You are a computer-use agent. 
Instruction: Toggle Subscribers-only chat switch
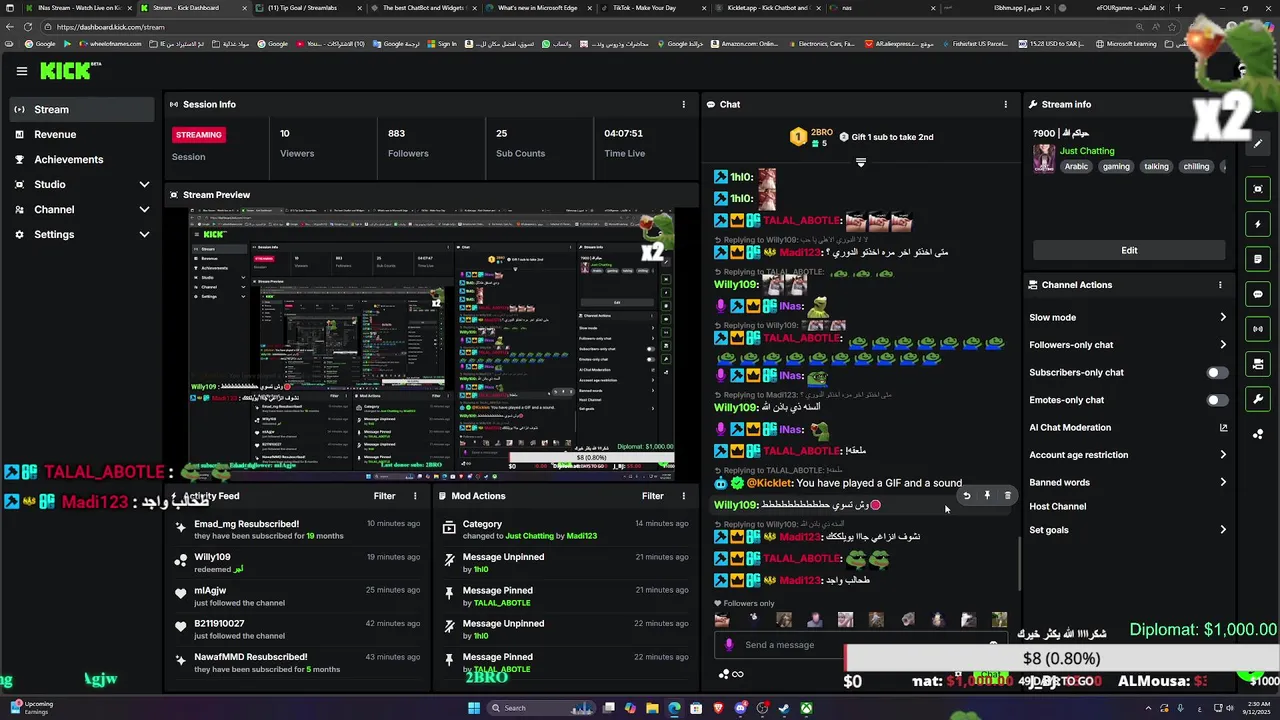[x=1216, y=373]
